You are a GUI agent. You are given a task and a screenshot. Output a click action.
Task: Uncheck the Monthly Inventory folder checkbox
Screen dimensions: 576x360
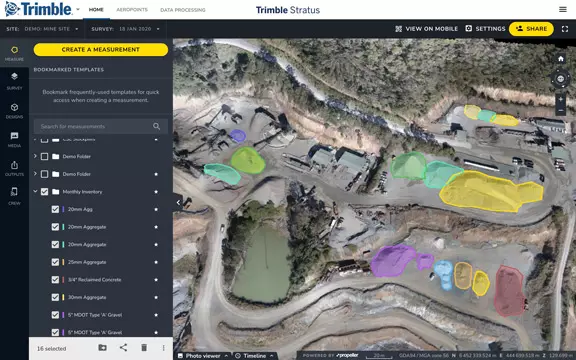[44, 192]
